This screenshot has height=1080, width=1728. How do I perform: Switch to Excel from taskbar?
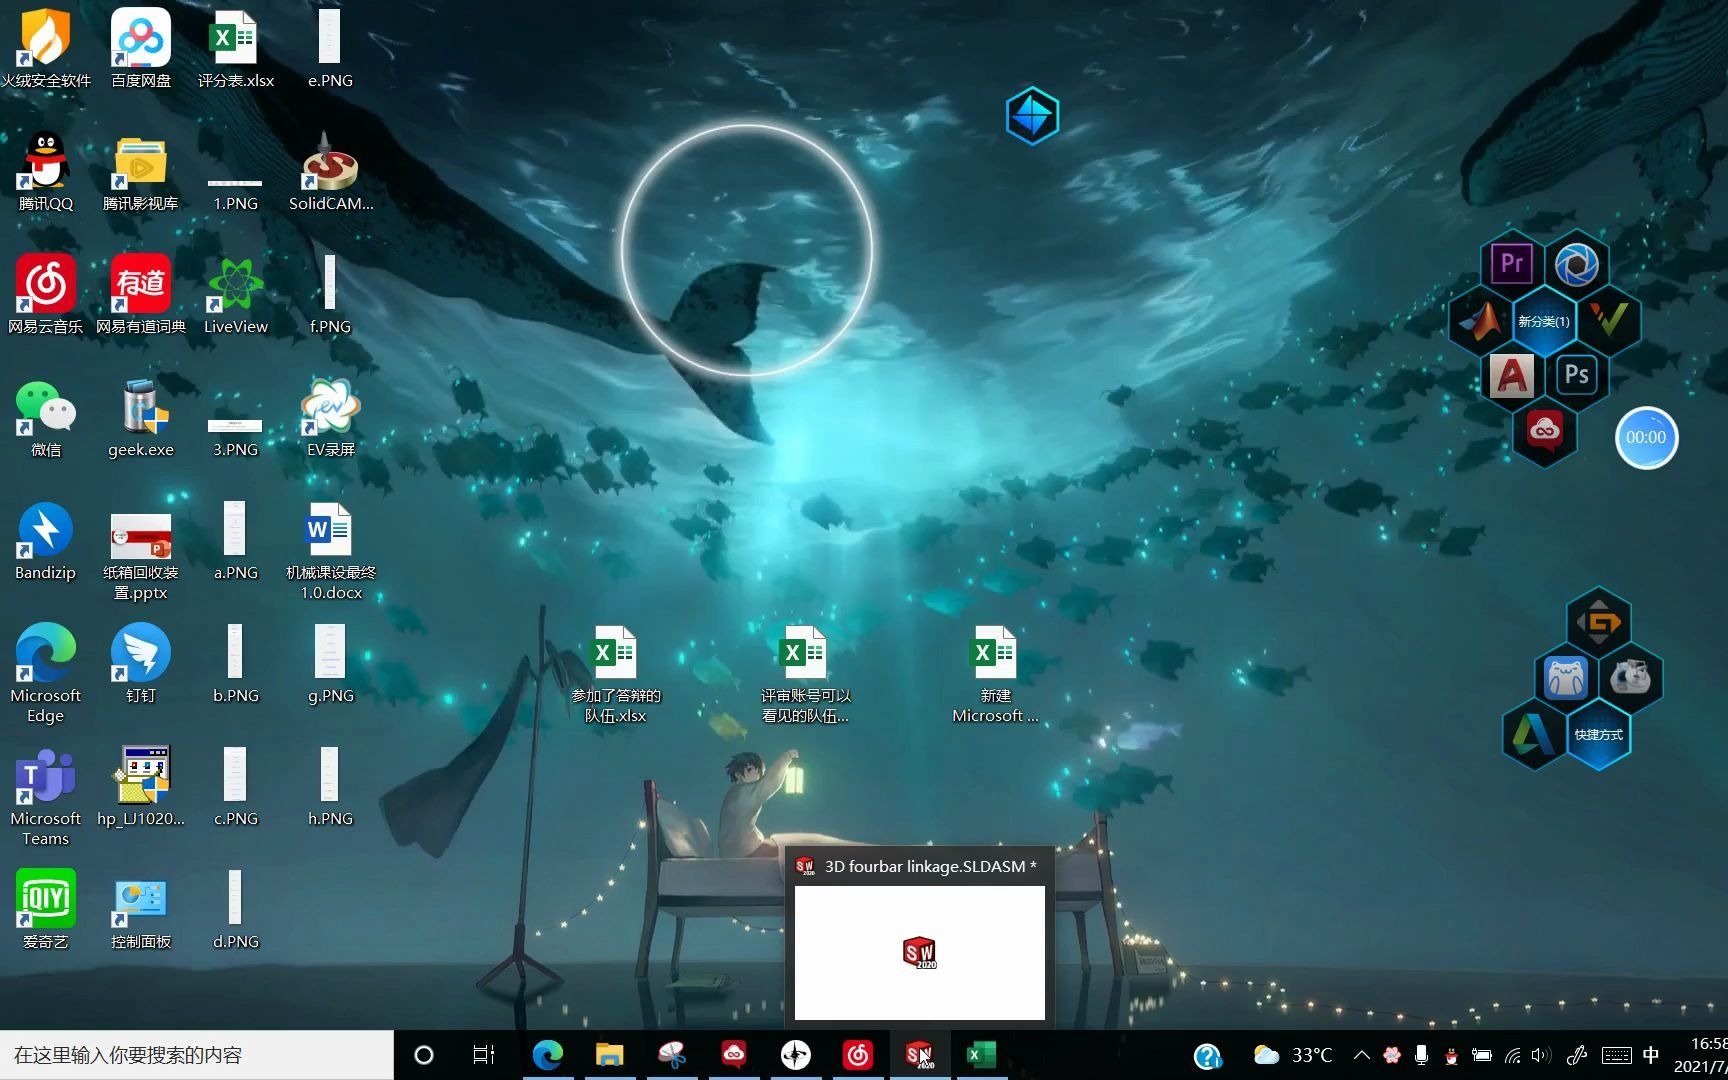click(981, 1055)
